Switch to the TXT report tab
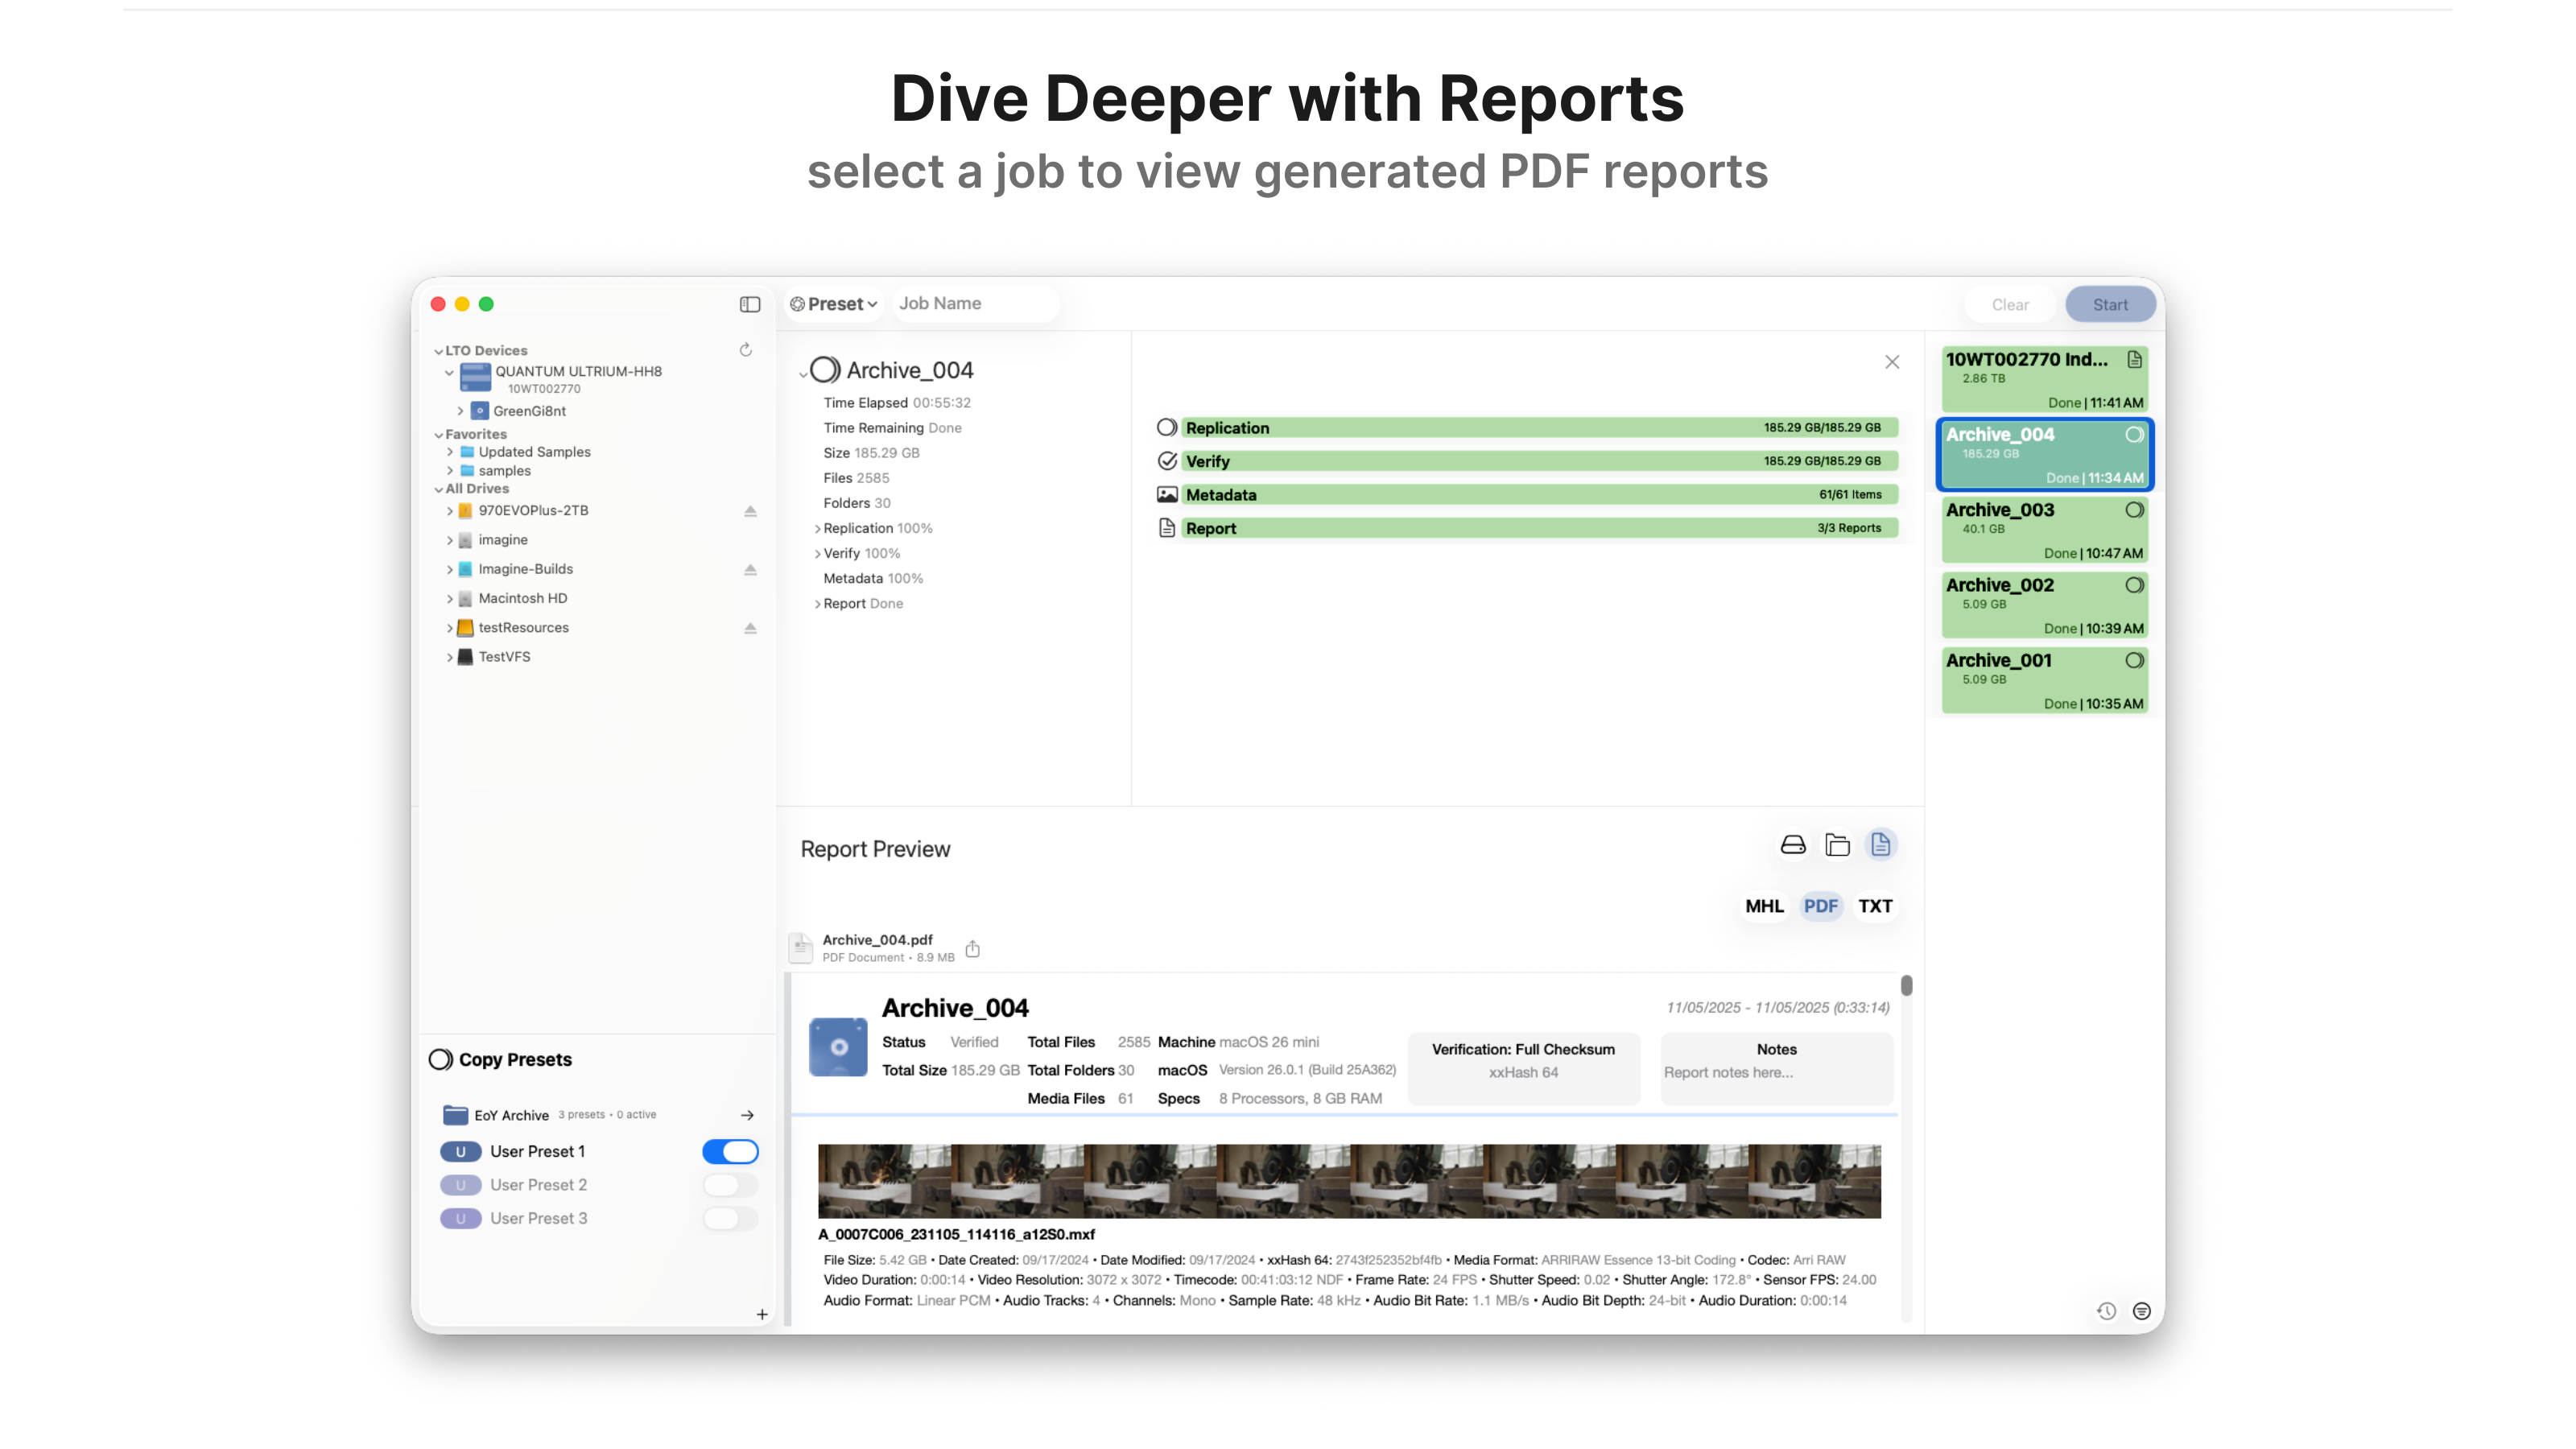This screenshot has width=2576, height=1449. point(1875,906)
